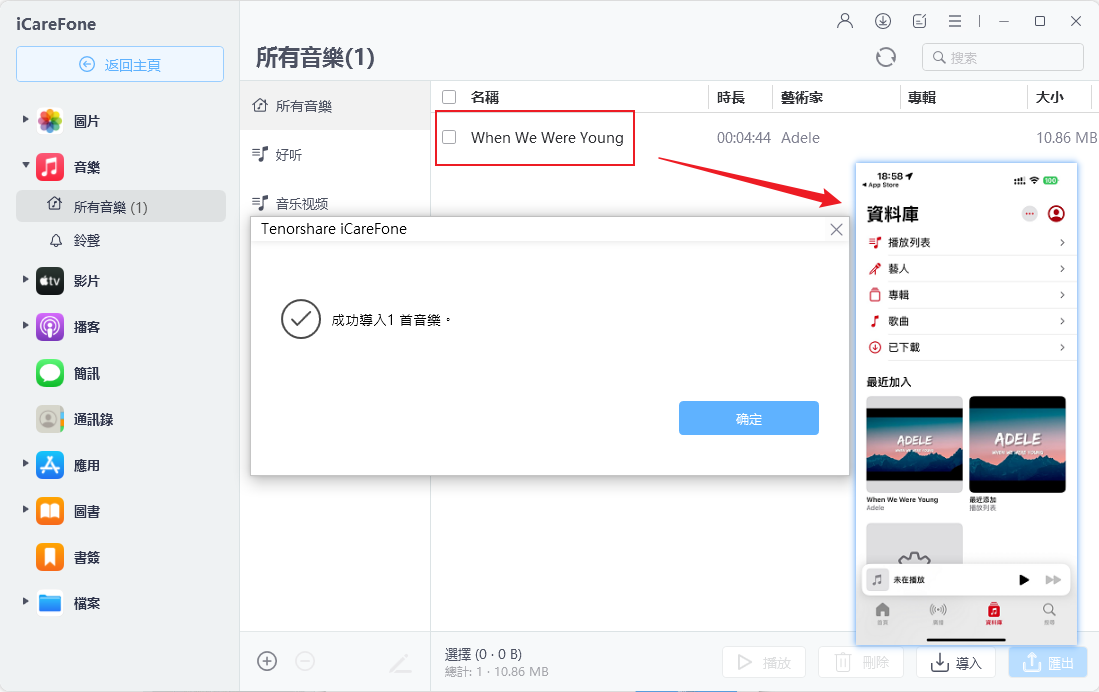Sort by 名稱 column header
Screen dimensions: 1099x692
coord(485,97)
